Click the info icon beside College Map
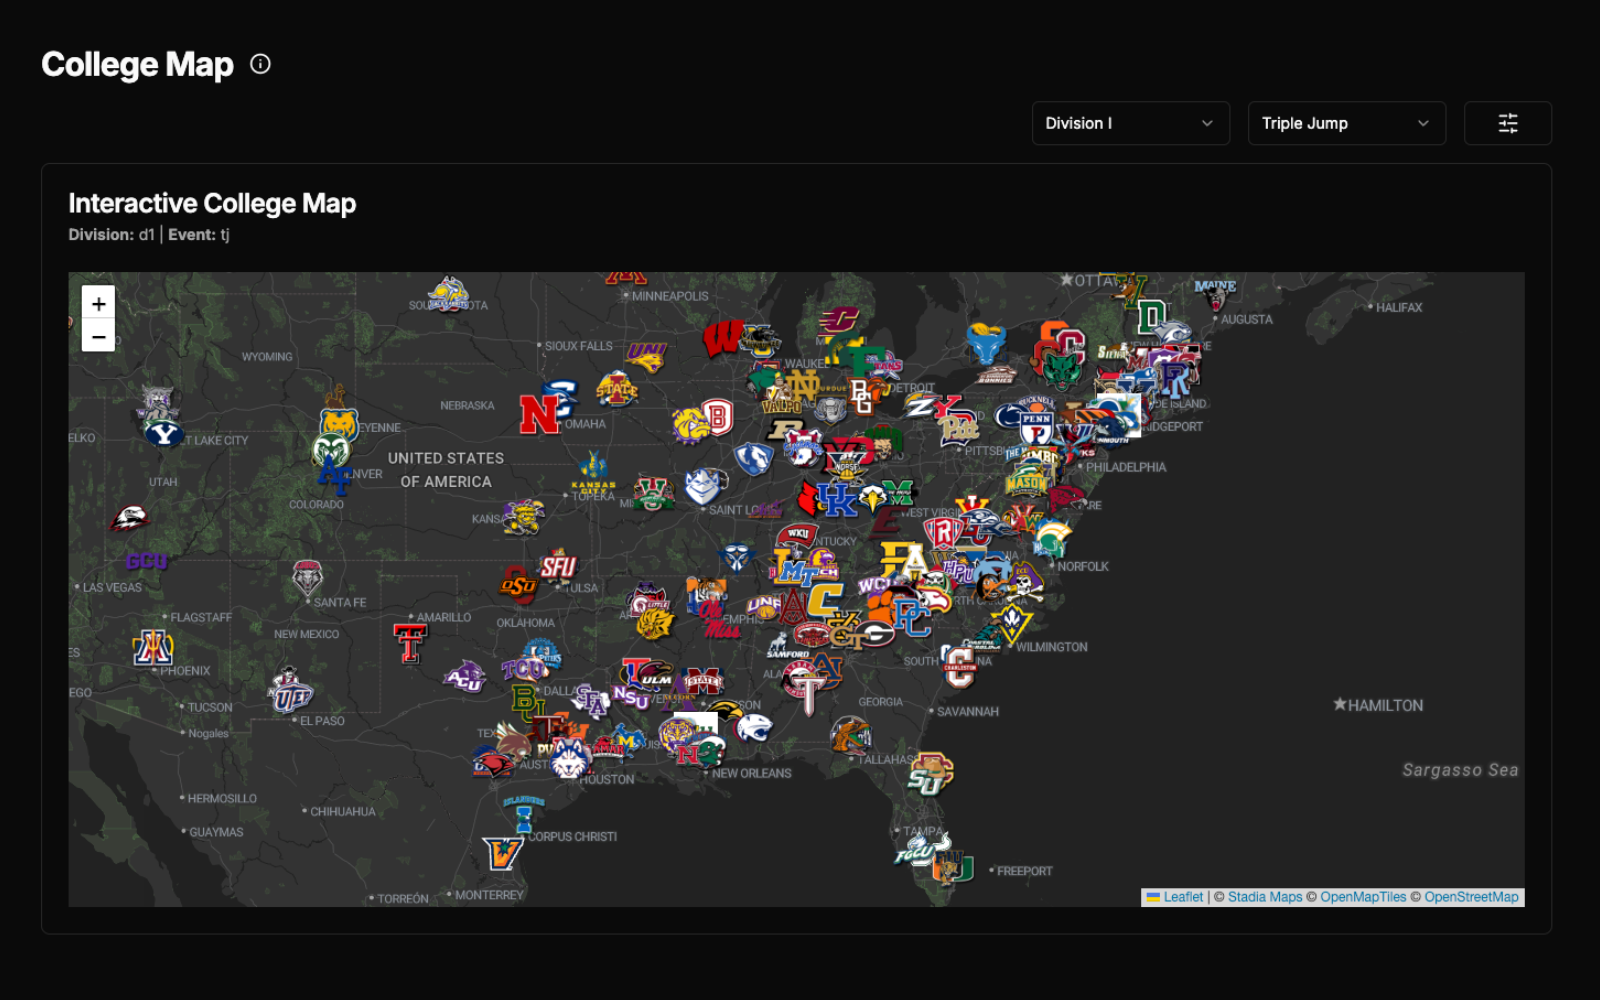Image resolution: width=1600 pixels, height=1000 pixels. click(x=260, y=64)
